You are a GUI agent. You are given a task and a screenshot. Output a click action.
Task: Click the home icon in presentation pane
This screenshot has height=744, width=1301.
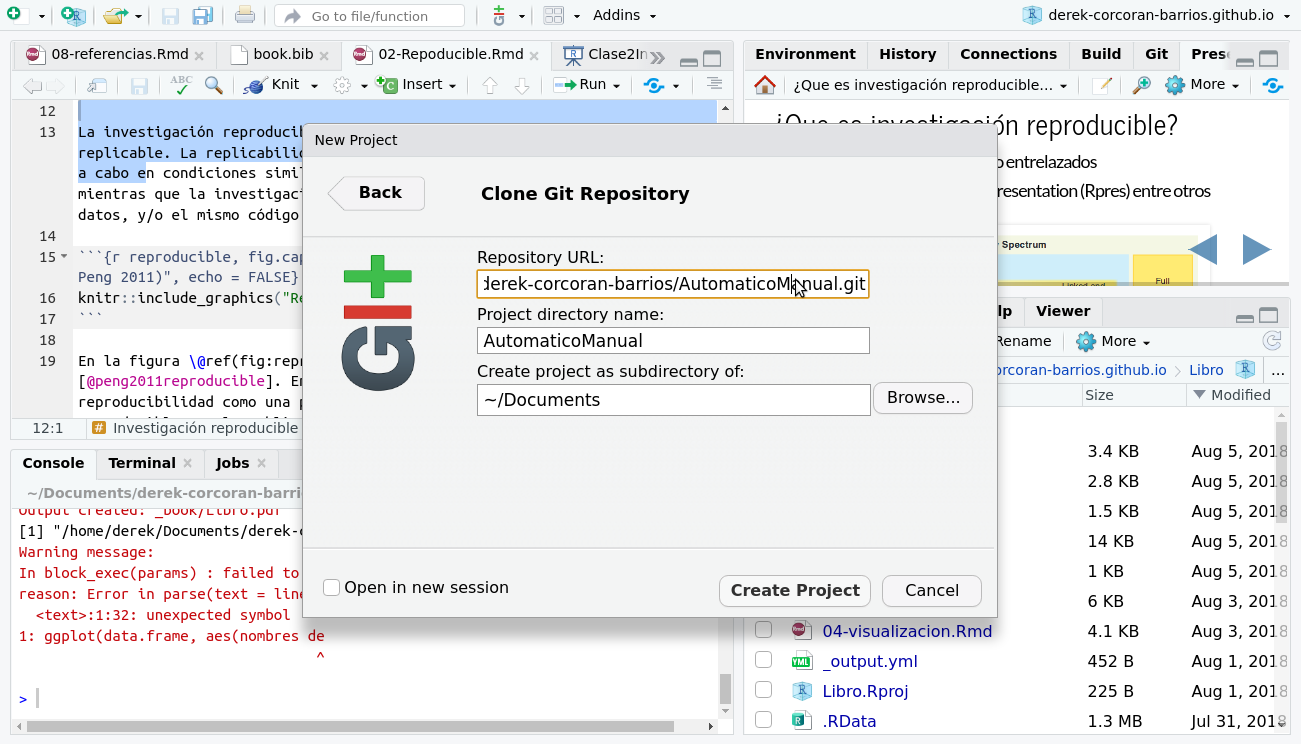(765, 85)
